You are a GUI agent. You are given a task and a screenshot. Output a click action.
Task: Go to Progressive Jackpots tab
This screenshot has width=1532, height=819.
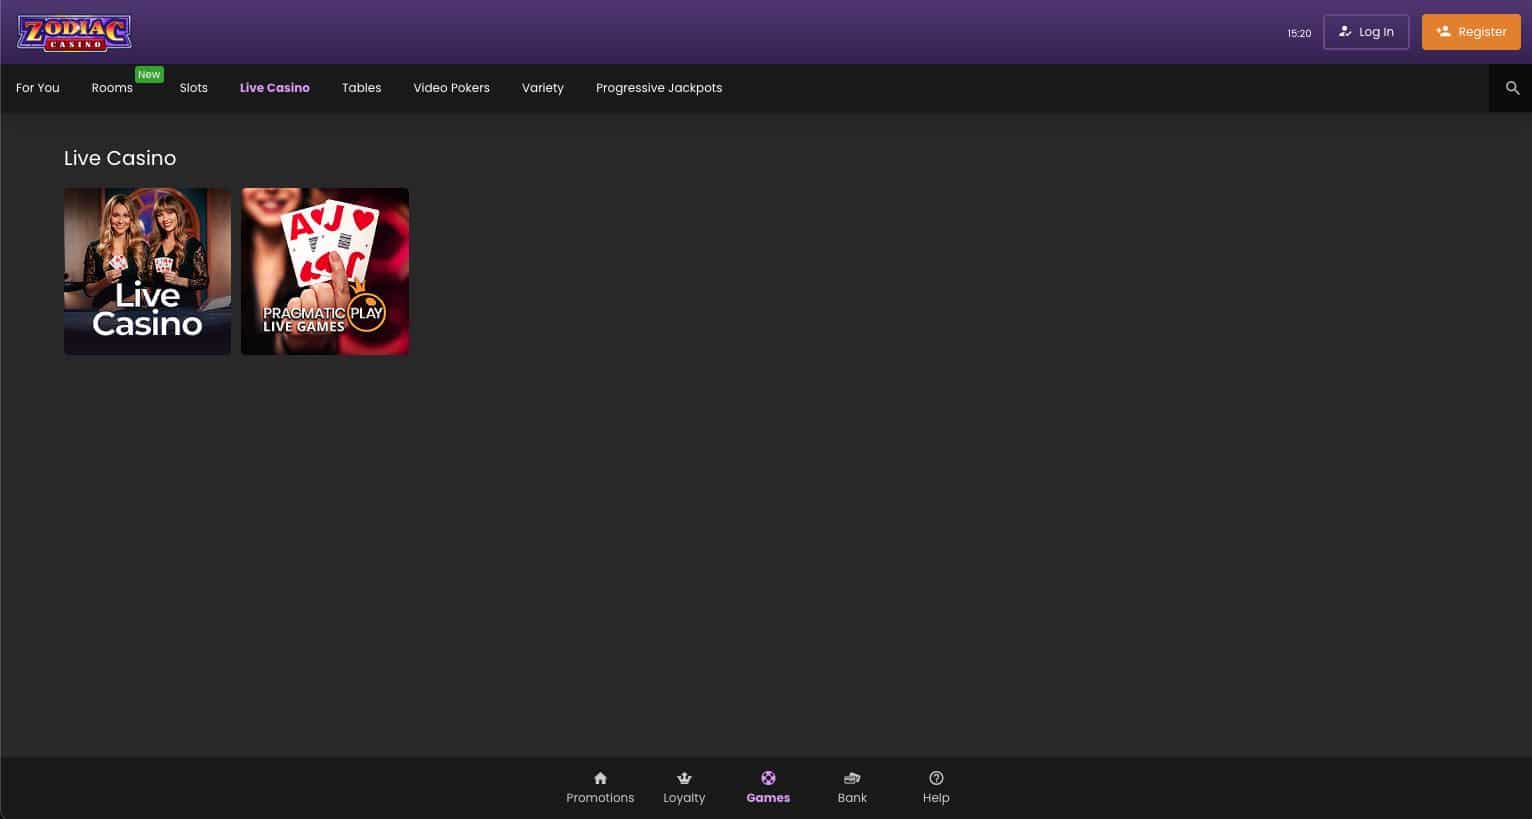tap(659, 88)
